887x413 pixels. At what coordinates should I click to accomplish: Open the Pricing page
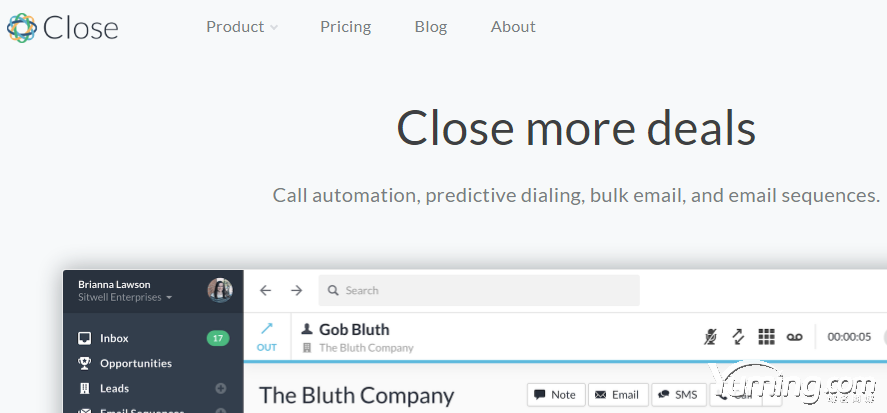coord(346,27)
